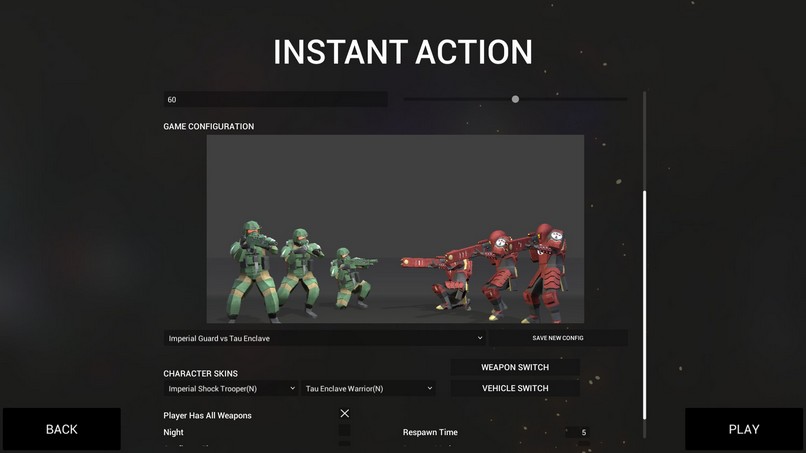
Task: Enable the Night checkbox
Action: coord(344,431)
